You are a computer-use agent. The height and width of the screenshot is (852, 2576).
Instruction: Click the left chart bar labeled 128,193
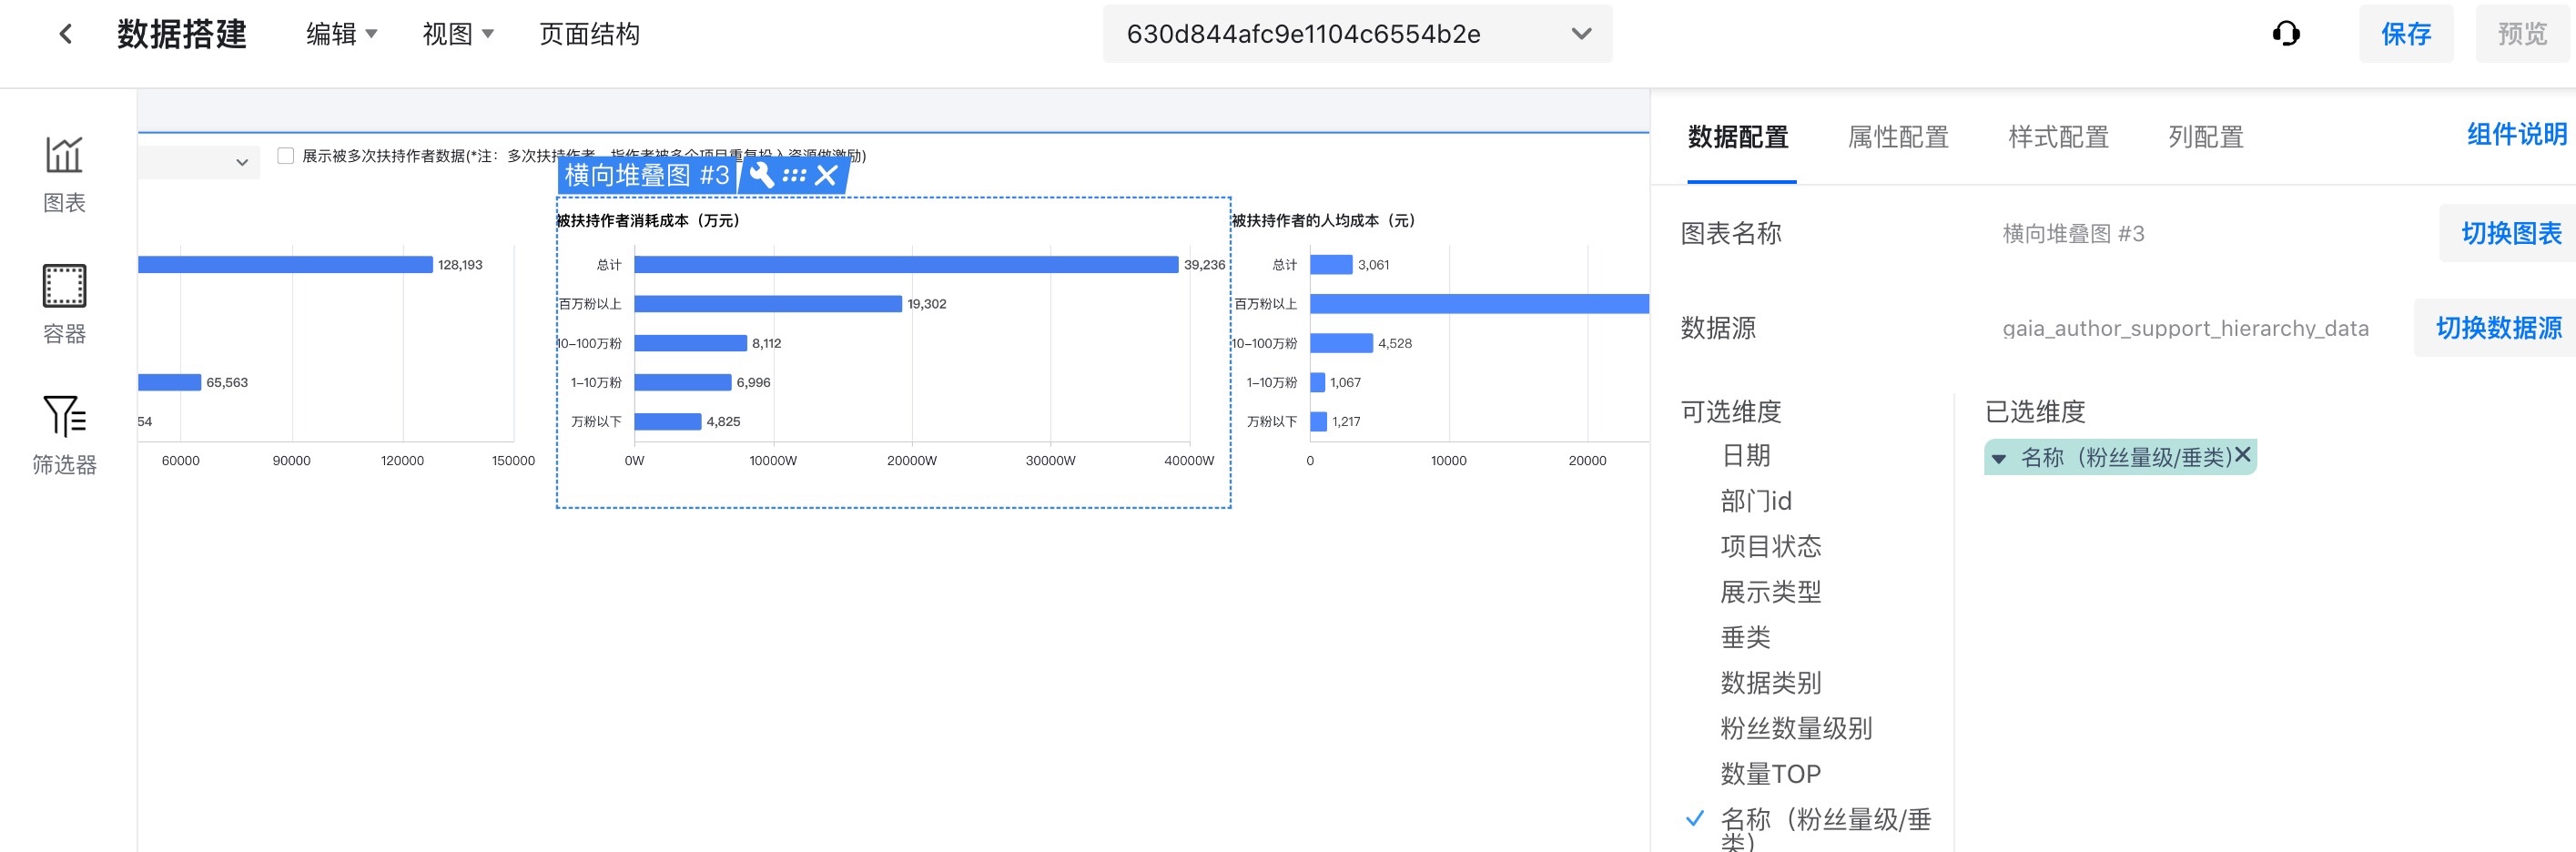(x=285, y=265)
